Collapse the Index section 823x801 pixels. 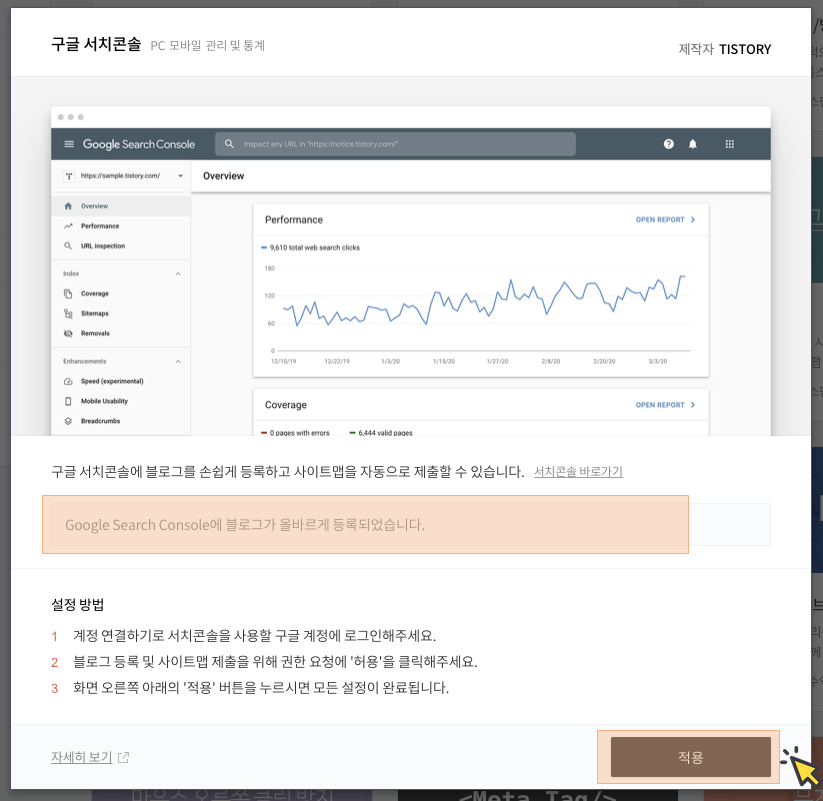(178, 273)
